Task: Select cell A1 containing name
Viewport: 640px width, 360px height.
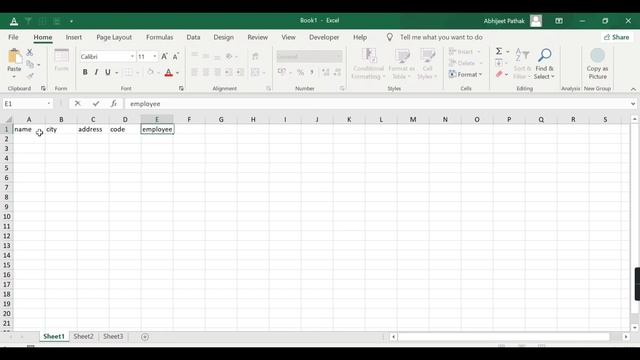Action: click(29, 129)
